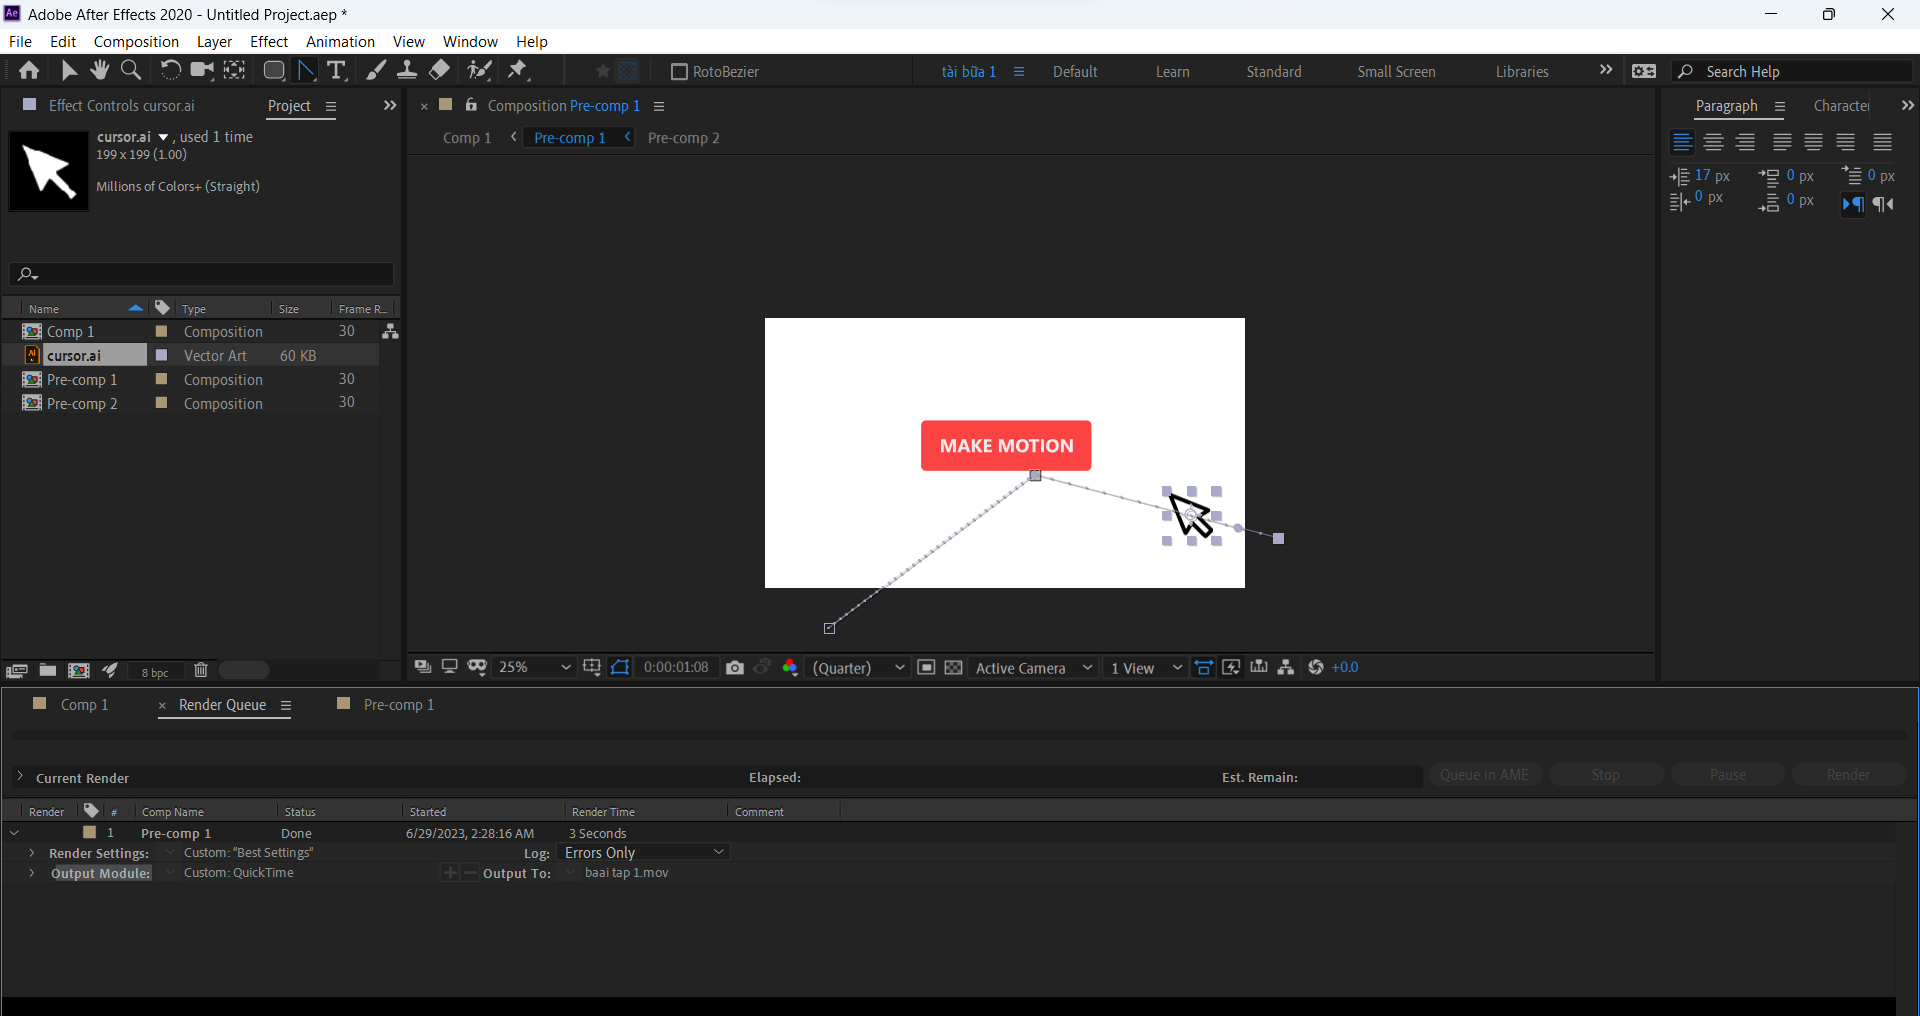Select the Brush tool
Viewport: 1920px width, 1016px height.
375,70
